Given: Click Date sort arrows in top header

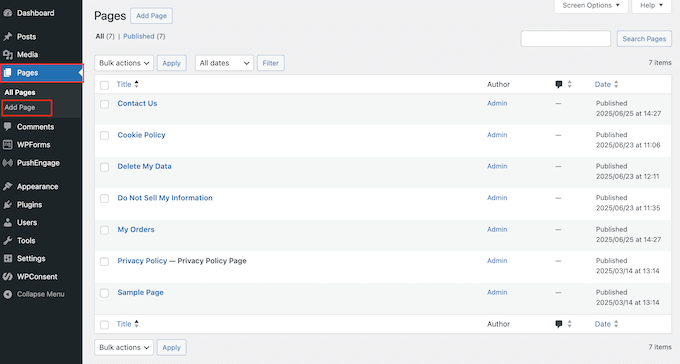Looking at the screenshot, I should [616, 85].
